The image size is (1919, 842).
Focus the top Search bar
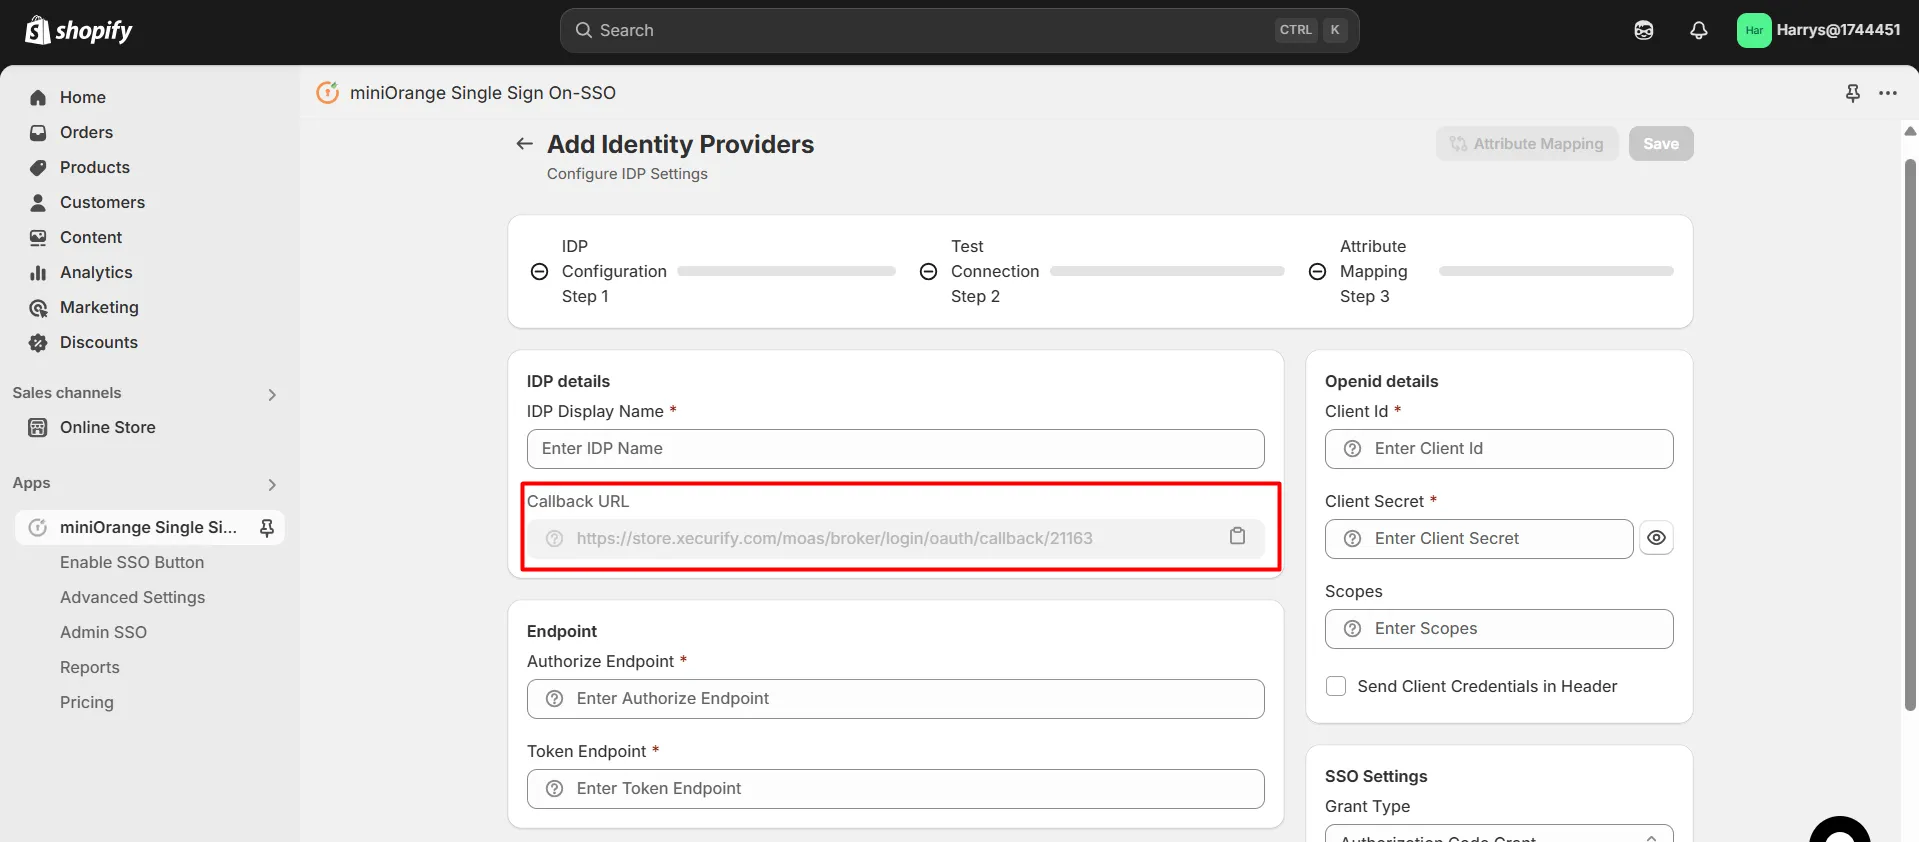959,30
